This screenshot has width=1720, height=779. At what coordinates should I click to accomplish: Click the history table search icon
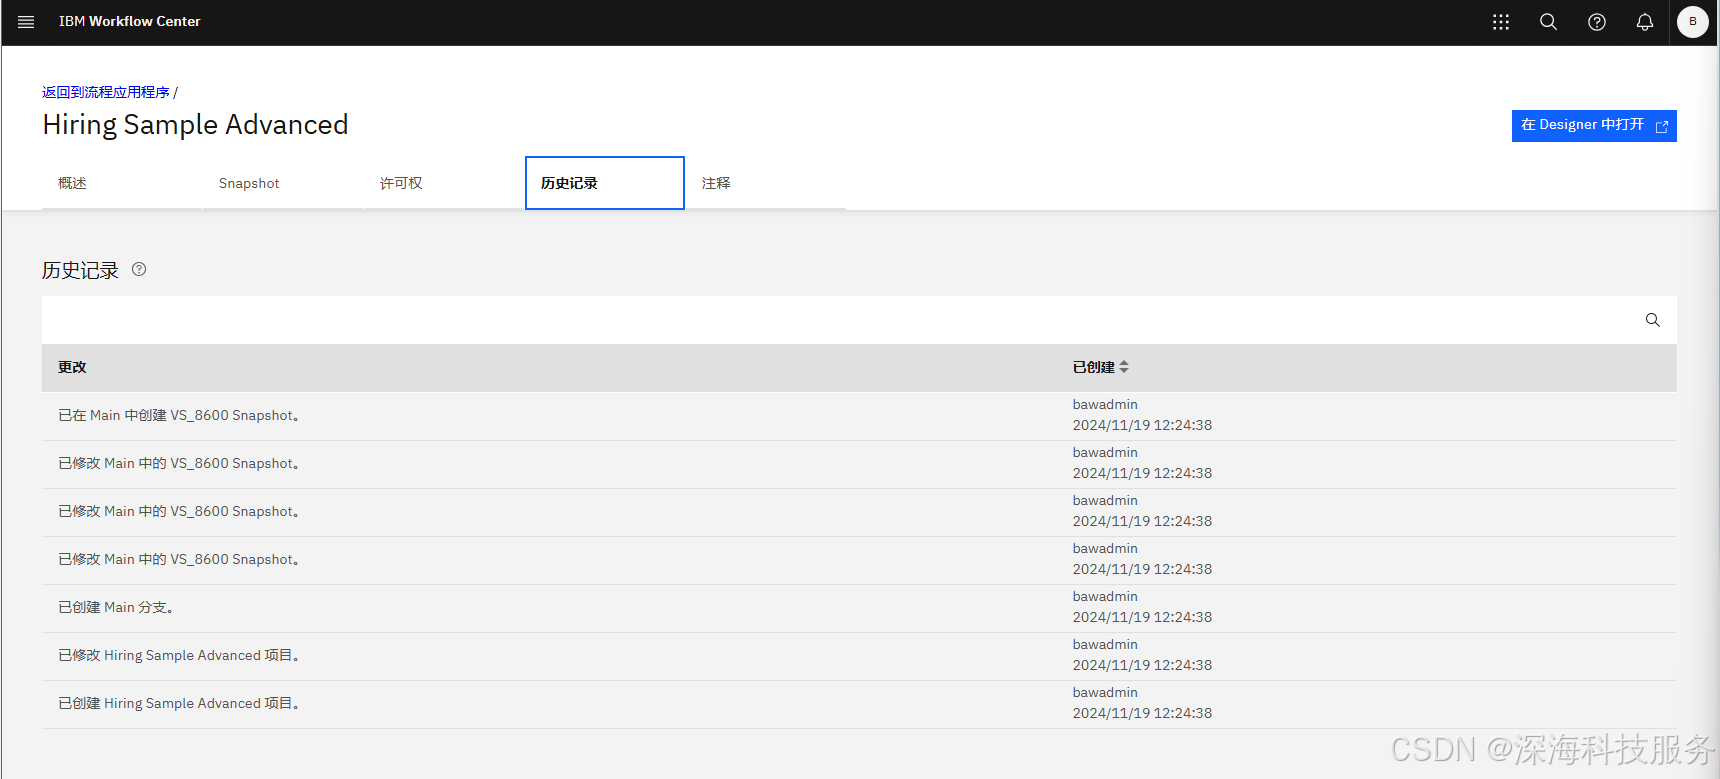(x=1653, y=320)
